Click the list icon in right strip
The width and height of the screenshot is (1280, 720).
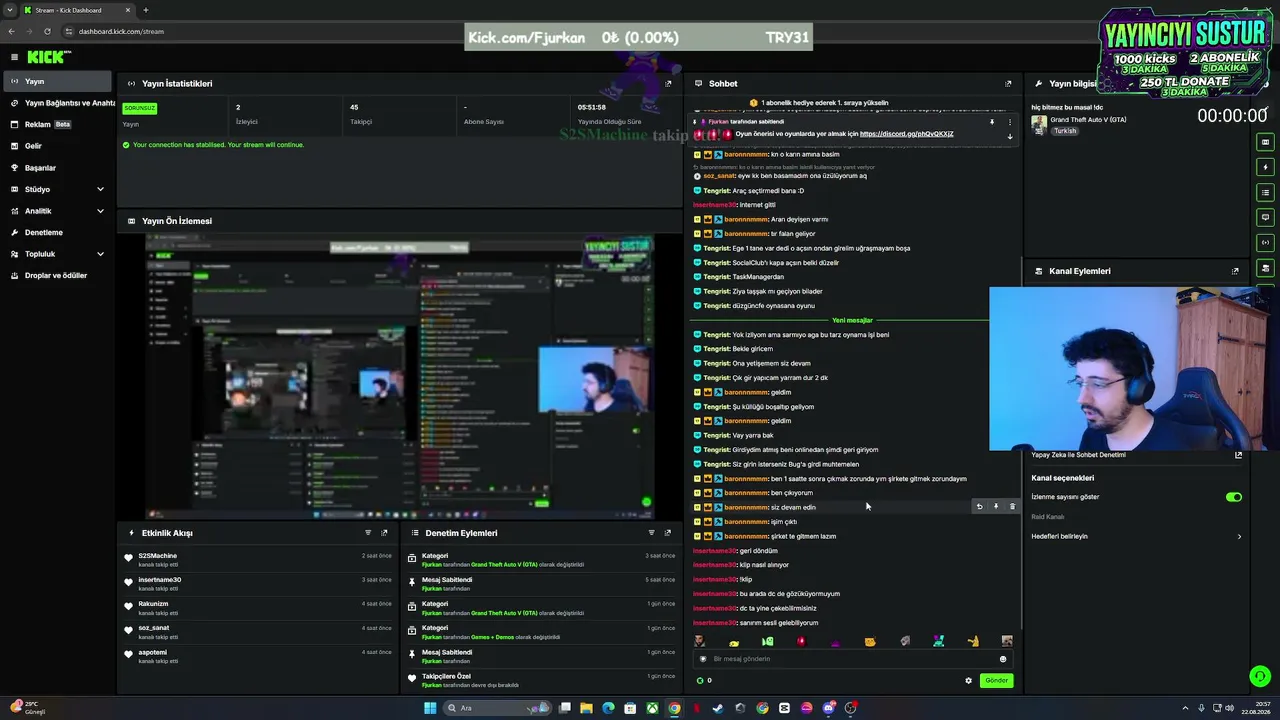pyautogui.click(x=1266, y=192)
